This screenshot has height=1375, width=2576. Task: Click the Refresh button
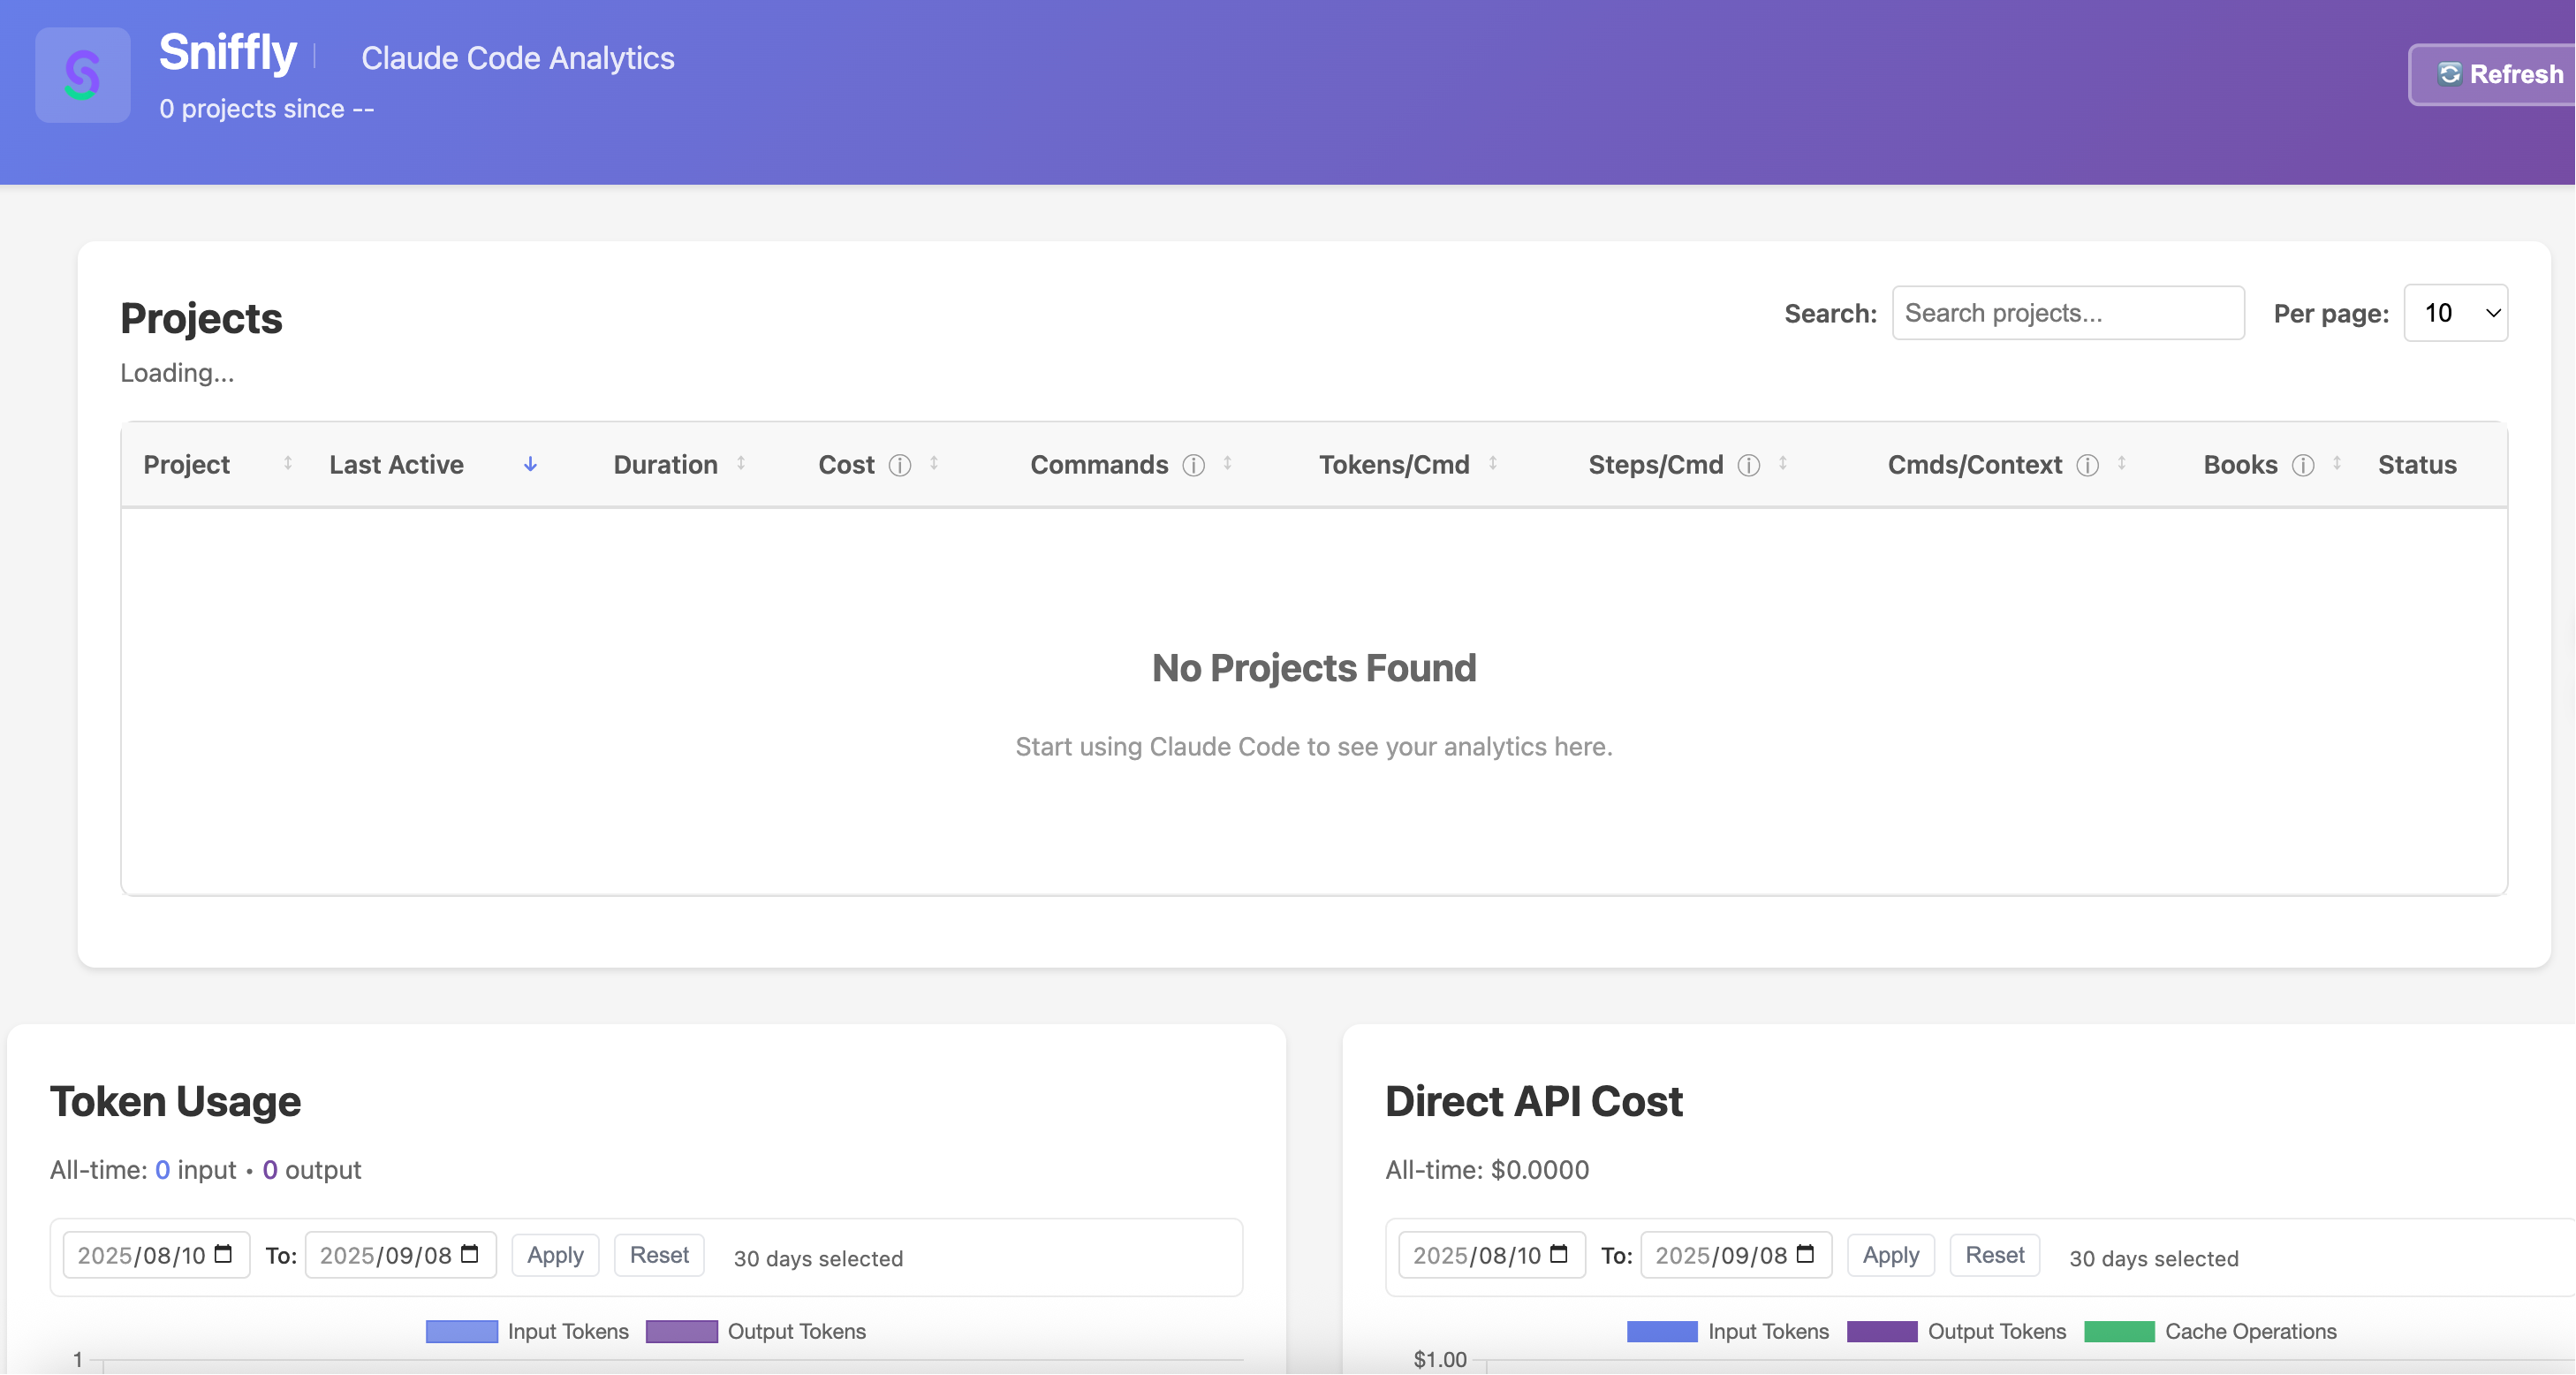click(2493, 74)
